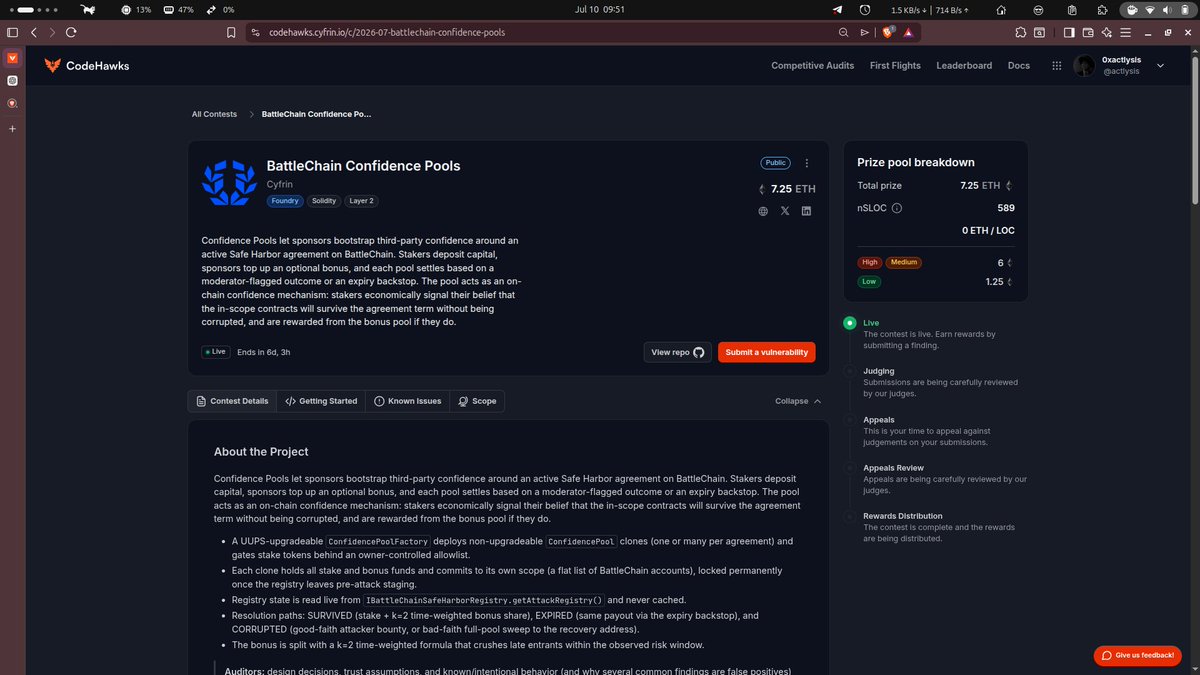Click the Give us feedback button

pyautogui.click(x=1138, y=655)
